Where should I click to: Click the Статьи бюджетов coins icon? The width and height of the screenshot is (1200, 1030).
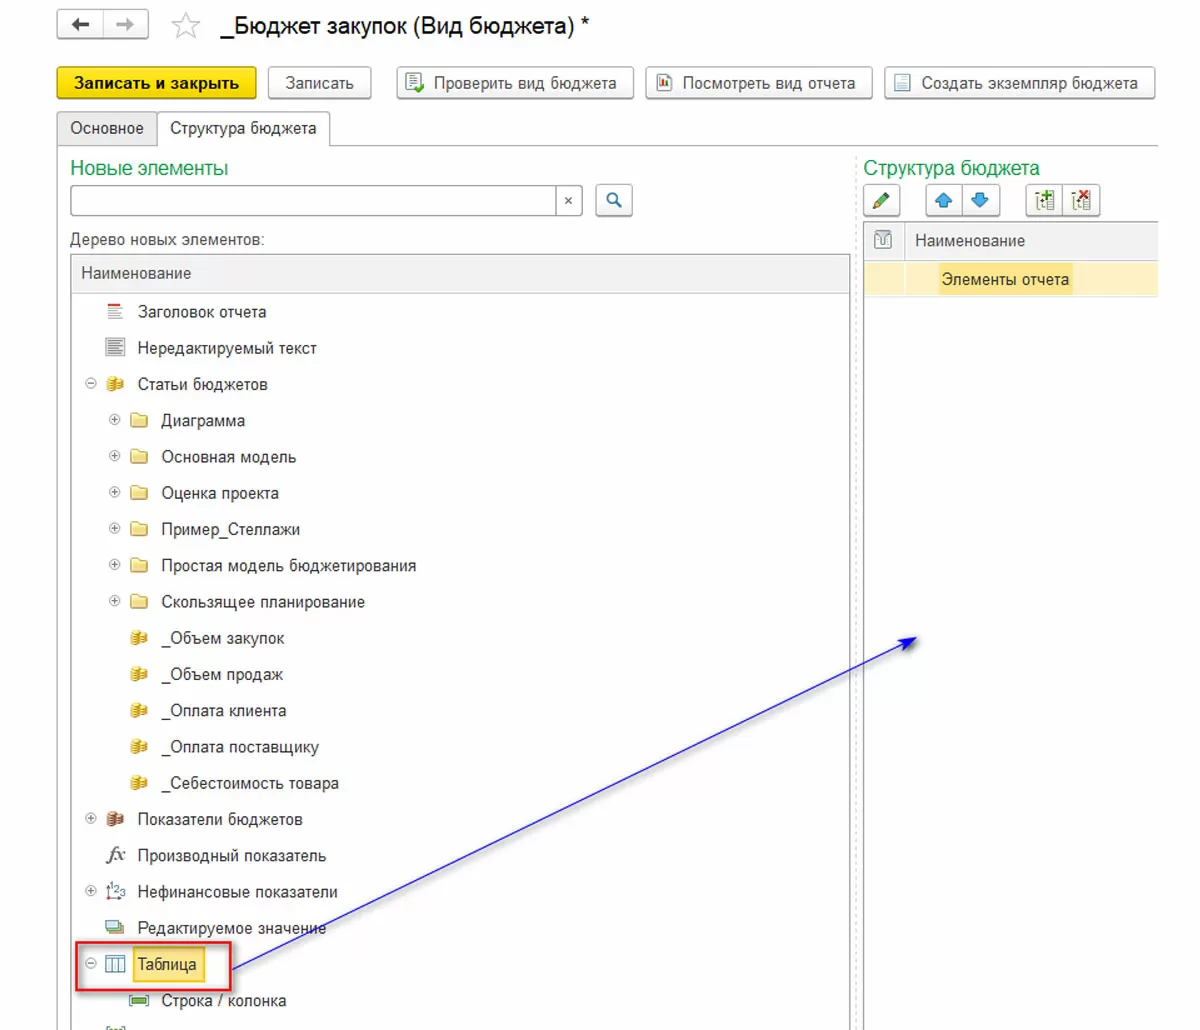tap(115, 384)
